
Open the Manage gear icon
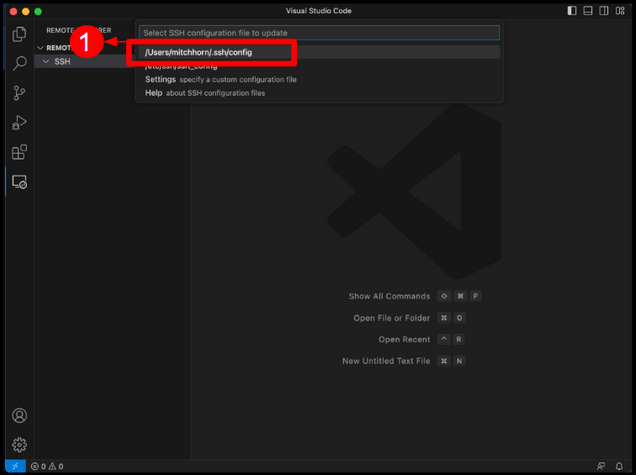19,445
